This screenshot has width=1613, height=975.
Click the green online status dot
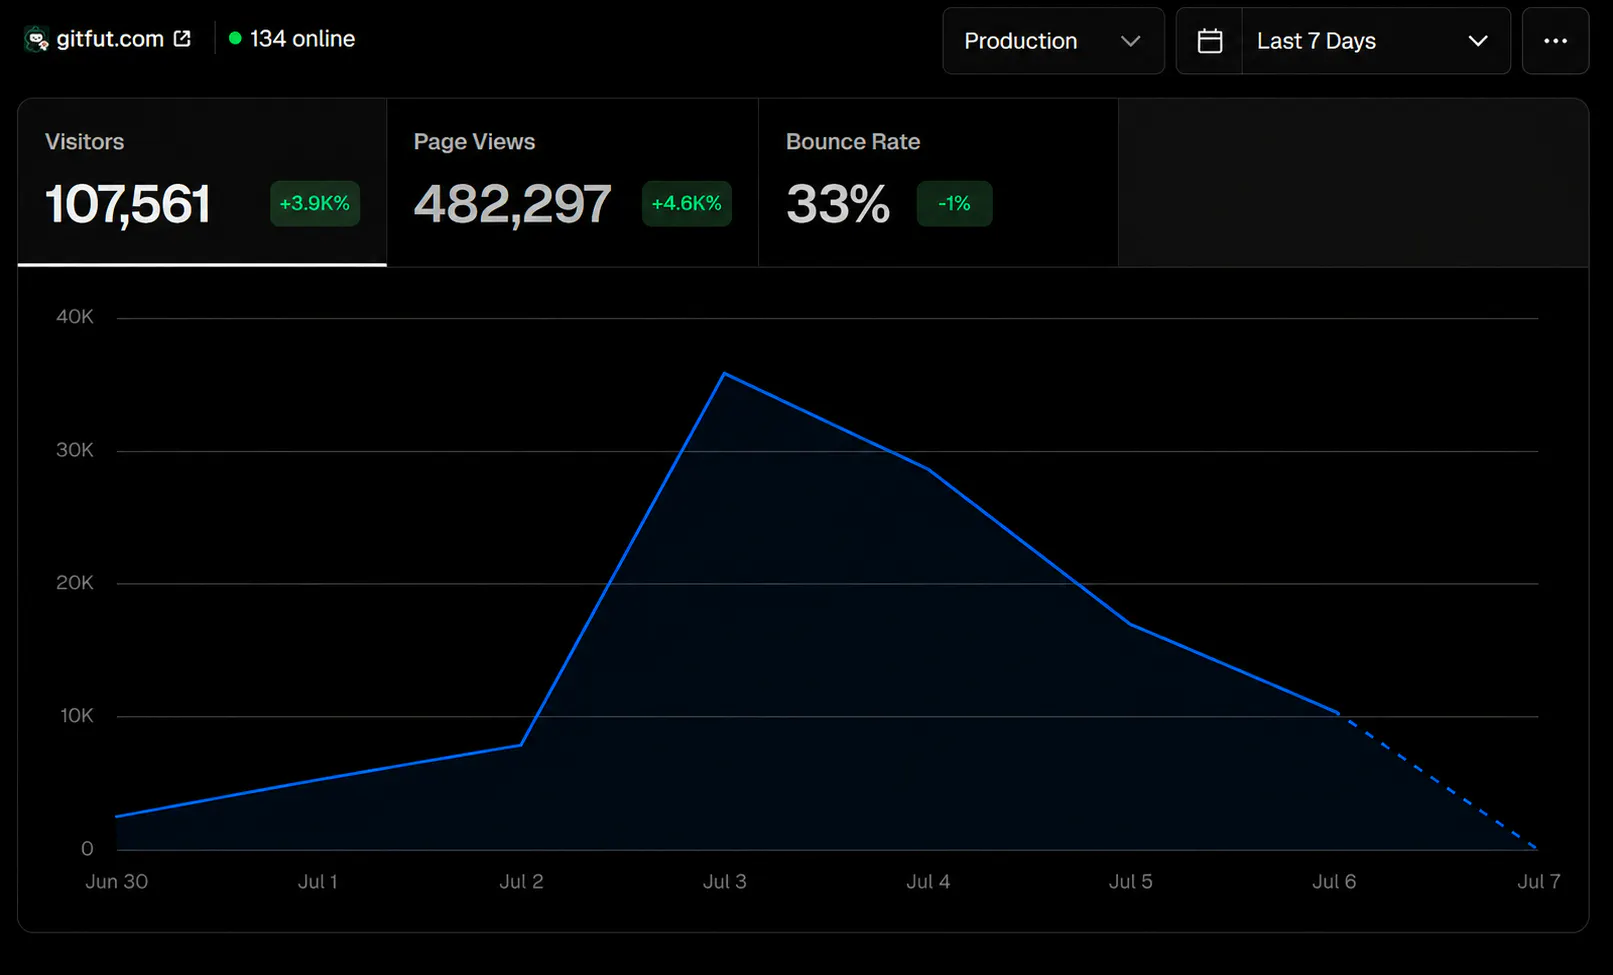coord(235,39)
